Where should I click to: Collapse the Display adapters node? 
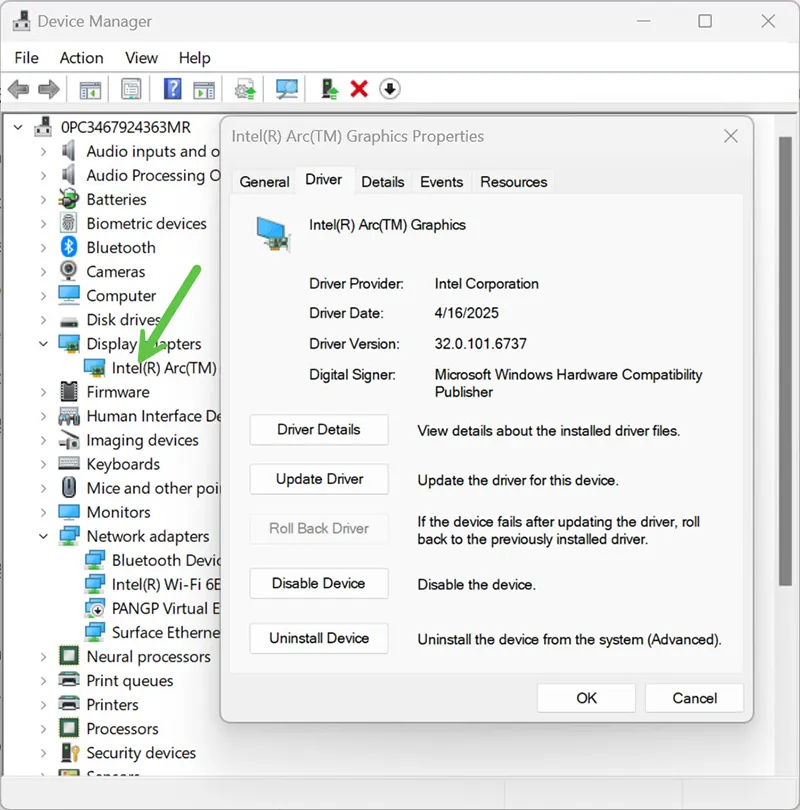43,344
